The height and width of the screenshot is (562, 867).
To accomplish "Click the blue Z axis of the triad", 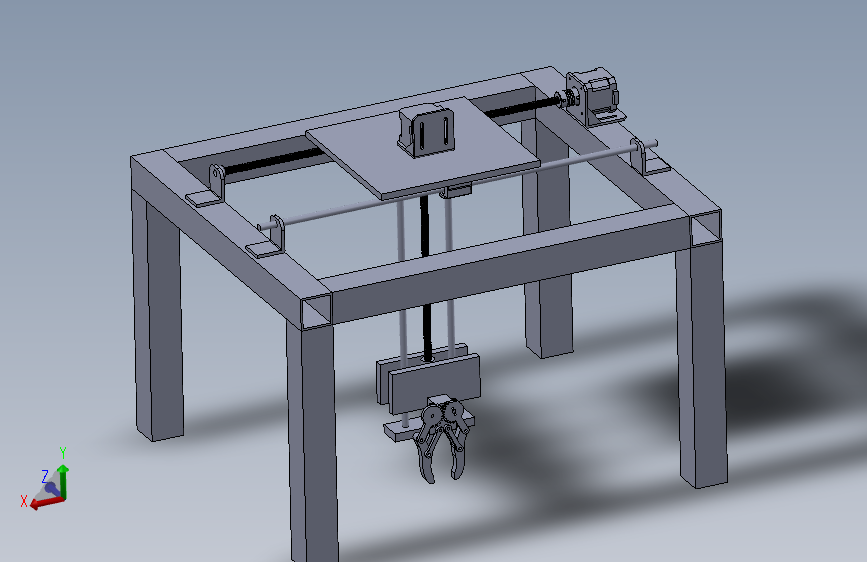I will pyautogui.click(x=51, y=488).
